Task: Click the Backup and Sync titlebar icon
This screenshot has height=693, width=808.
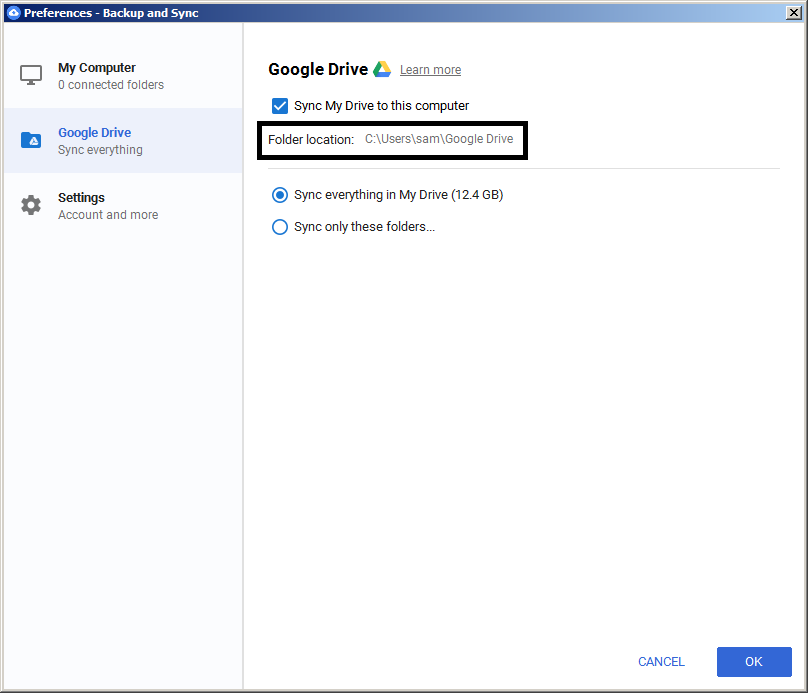Action: tap(13, 12)
